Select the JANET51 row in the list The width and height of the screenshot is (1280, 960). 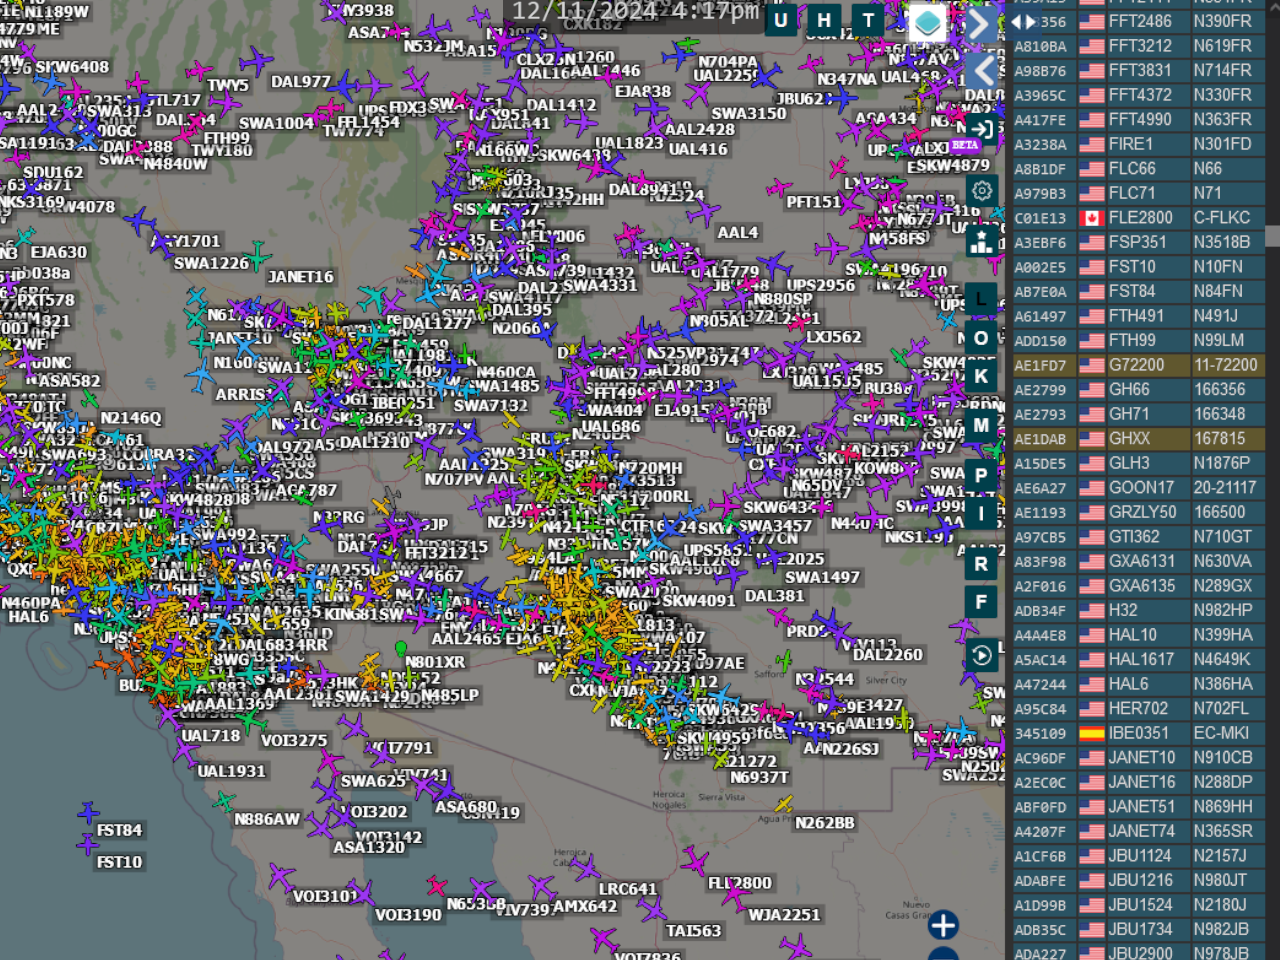click(x=1137, y=807)
